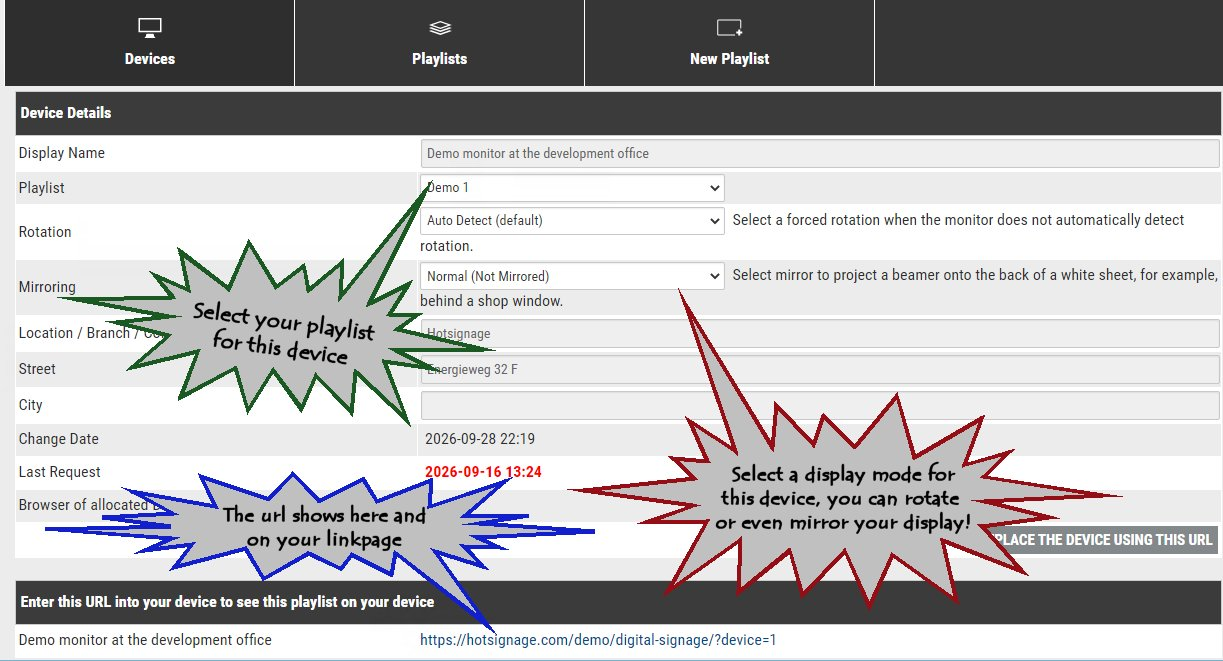Go to the New Playlist tab
This screenshot has width=1223, height=661.
[729, 43]
